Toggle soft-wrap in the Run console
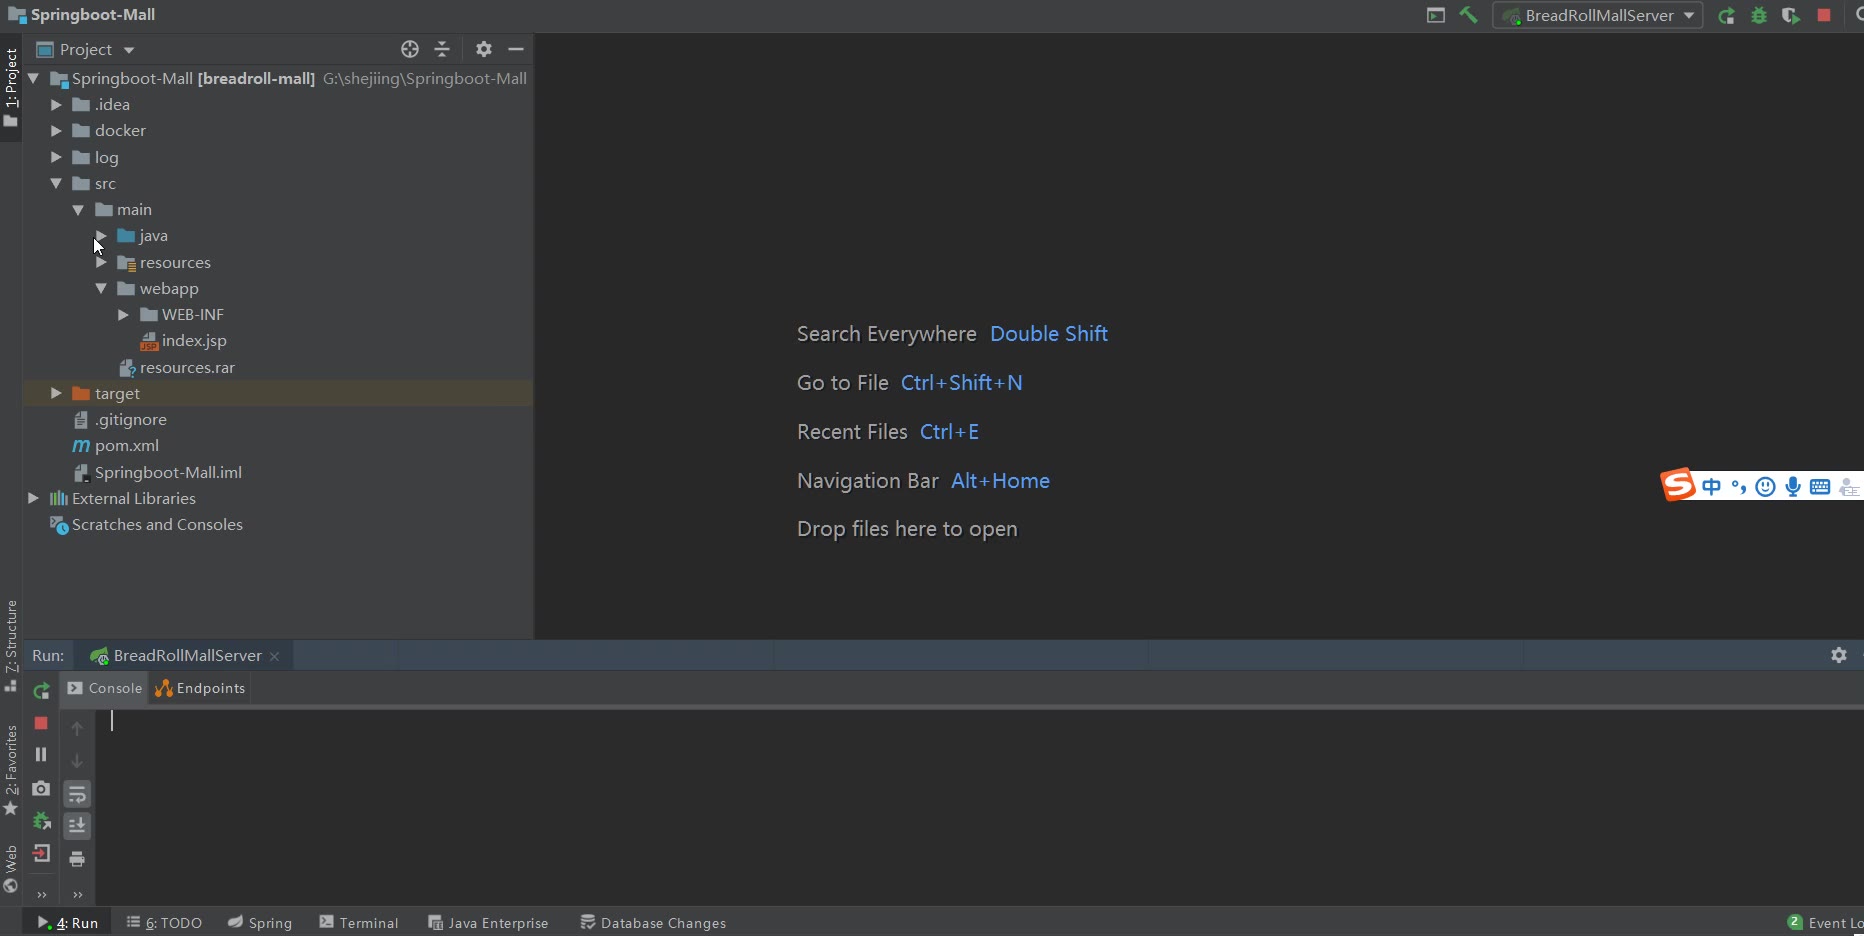The width and height of the screenshot is (1864, 936). click(77, 794)
